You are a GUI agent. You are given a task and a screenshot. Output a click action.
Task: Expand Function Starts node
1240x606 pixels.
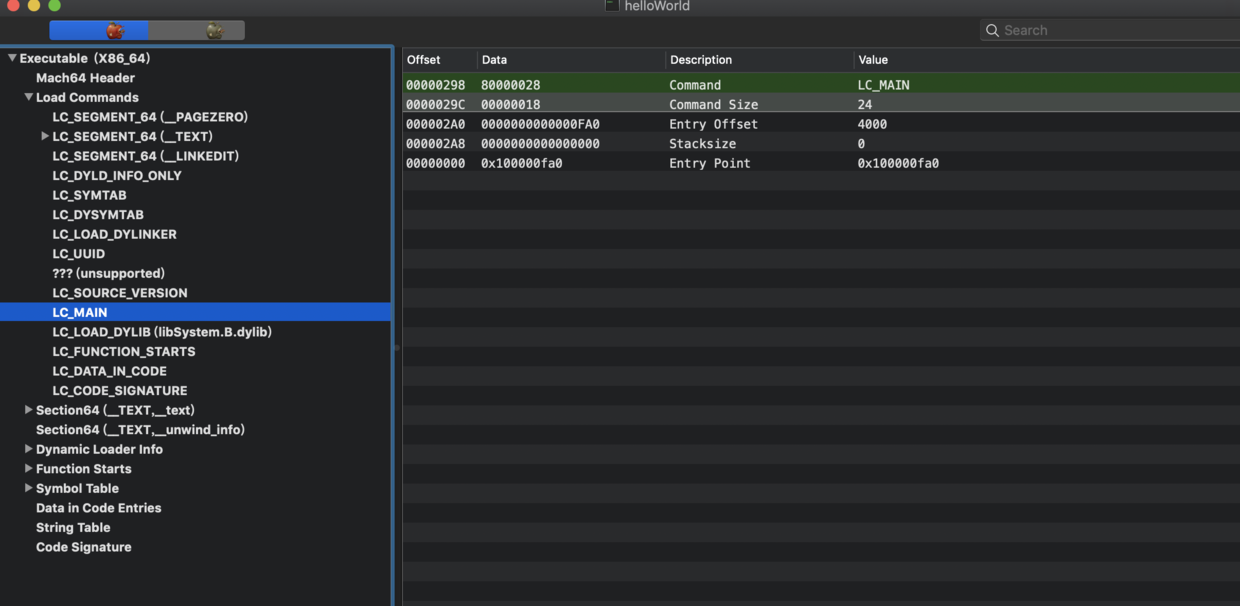tap(29, 468)
